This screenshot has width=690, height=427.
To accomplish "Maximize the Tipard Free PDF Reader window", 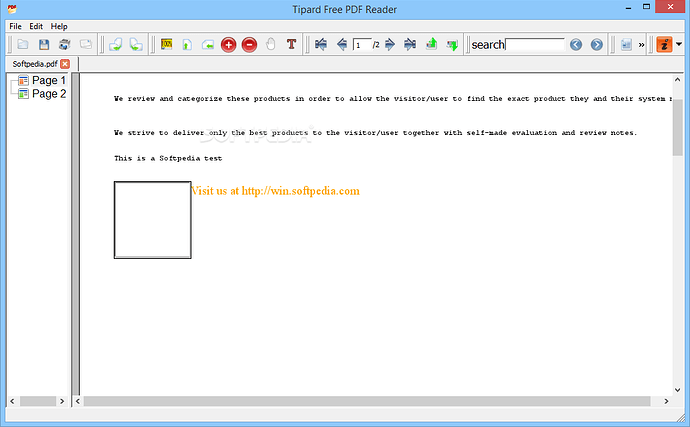I will tap(646, 7).
